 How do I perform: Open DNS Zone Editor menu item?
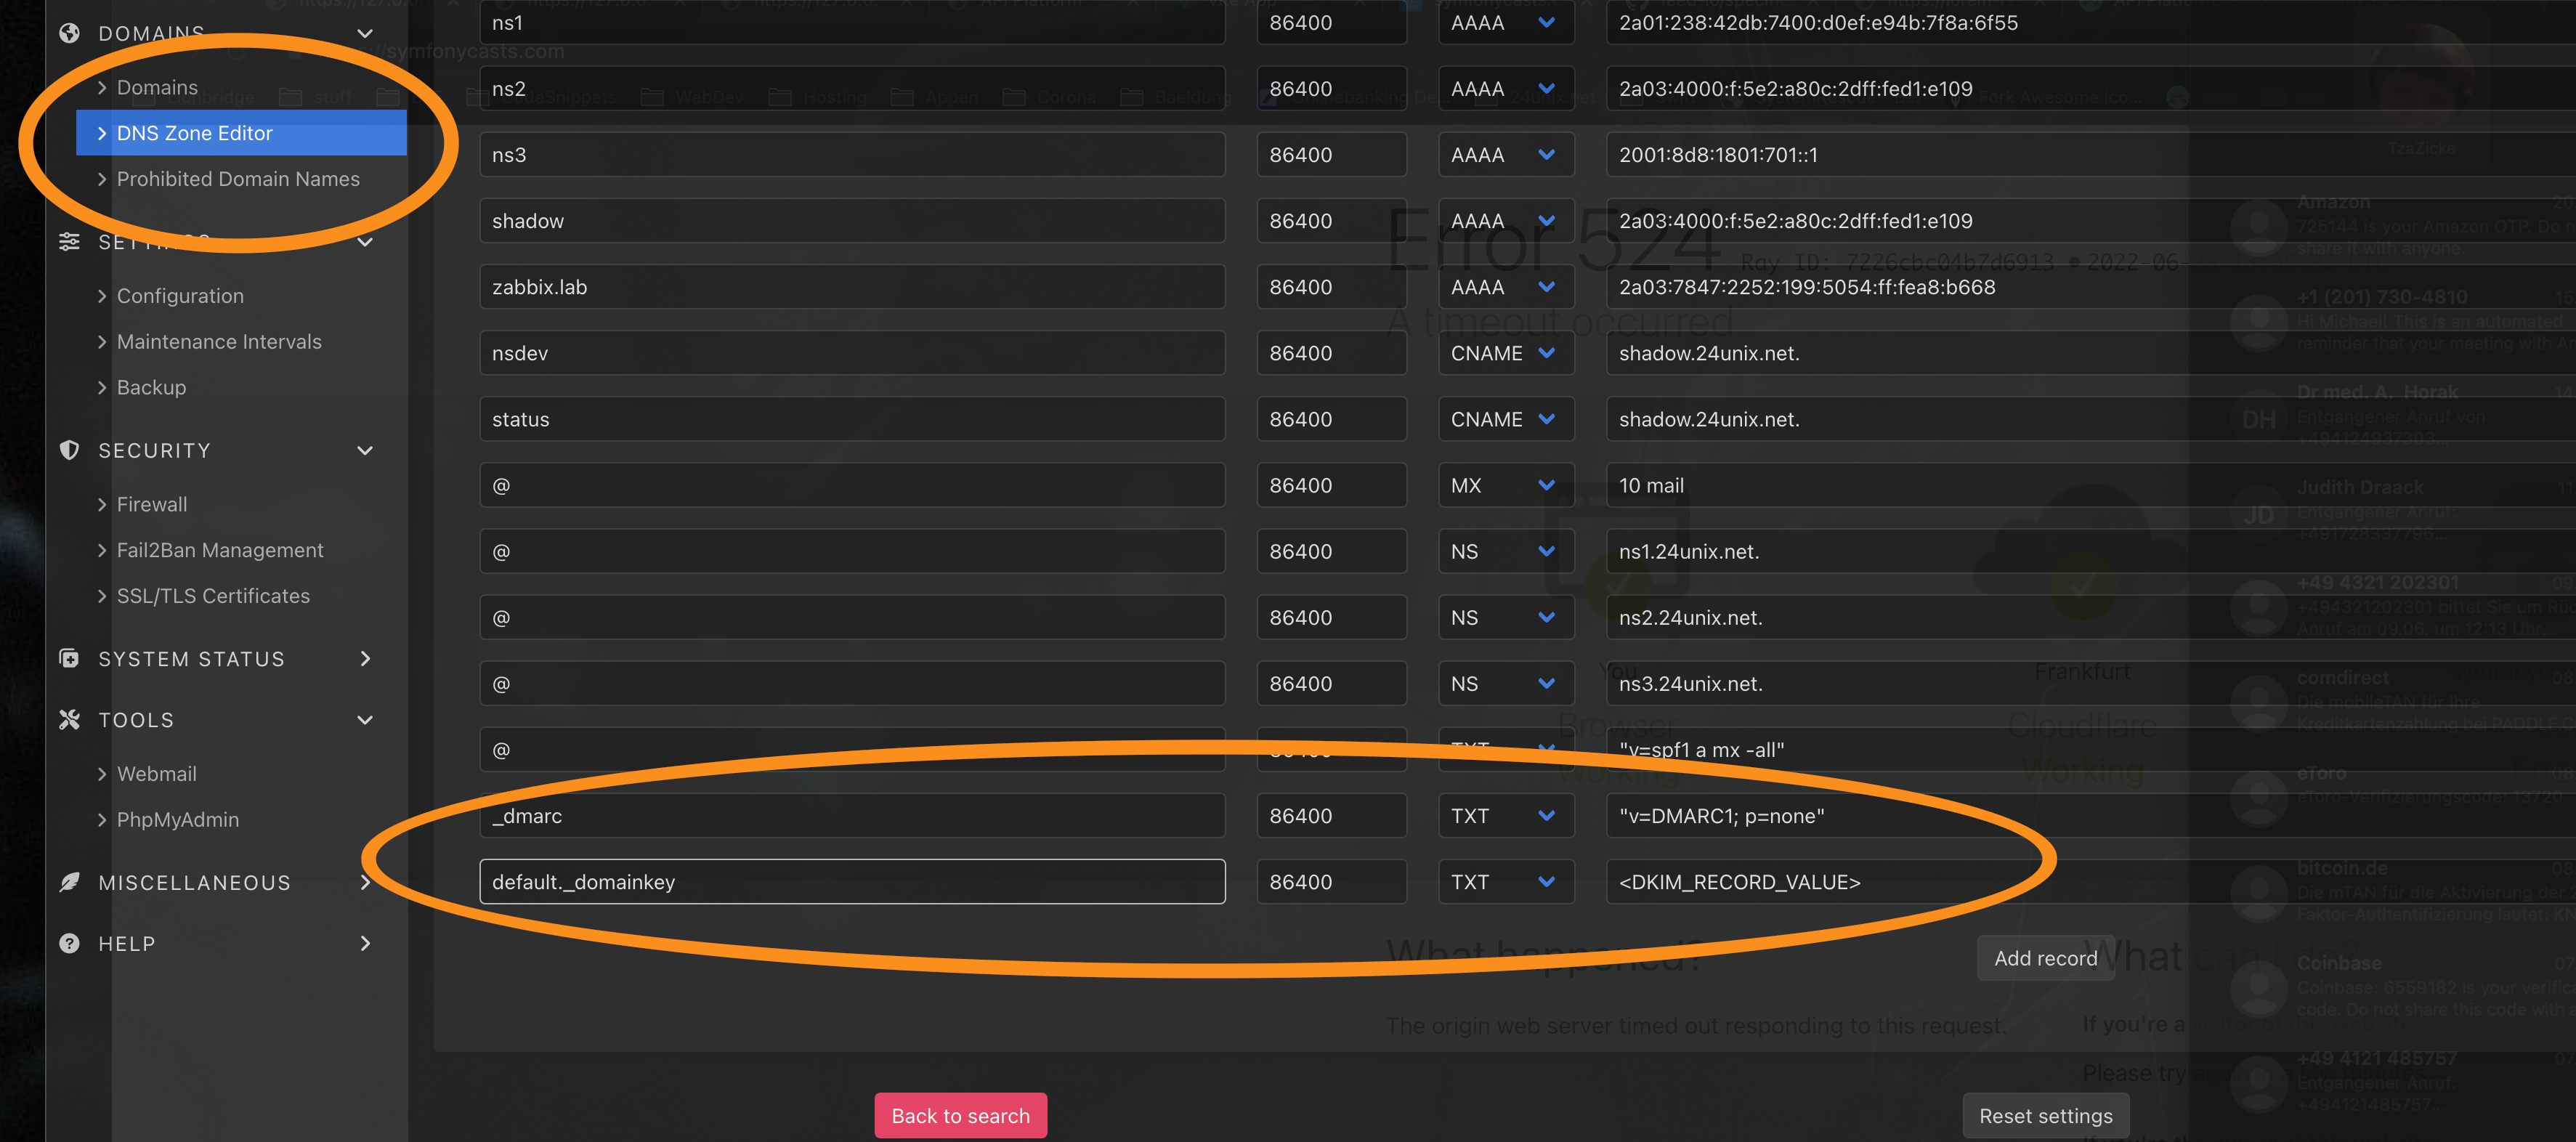coord(195,133)
